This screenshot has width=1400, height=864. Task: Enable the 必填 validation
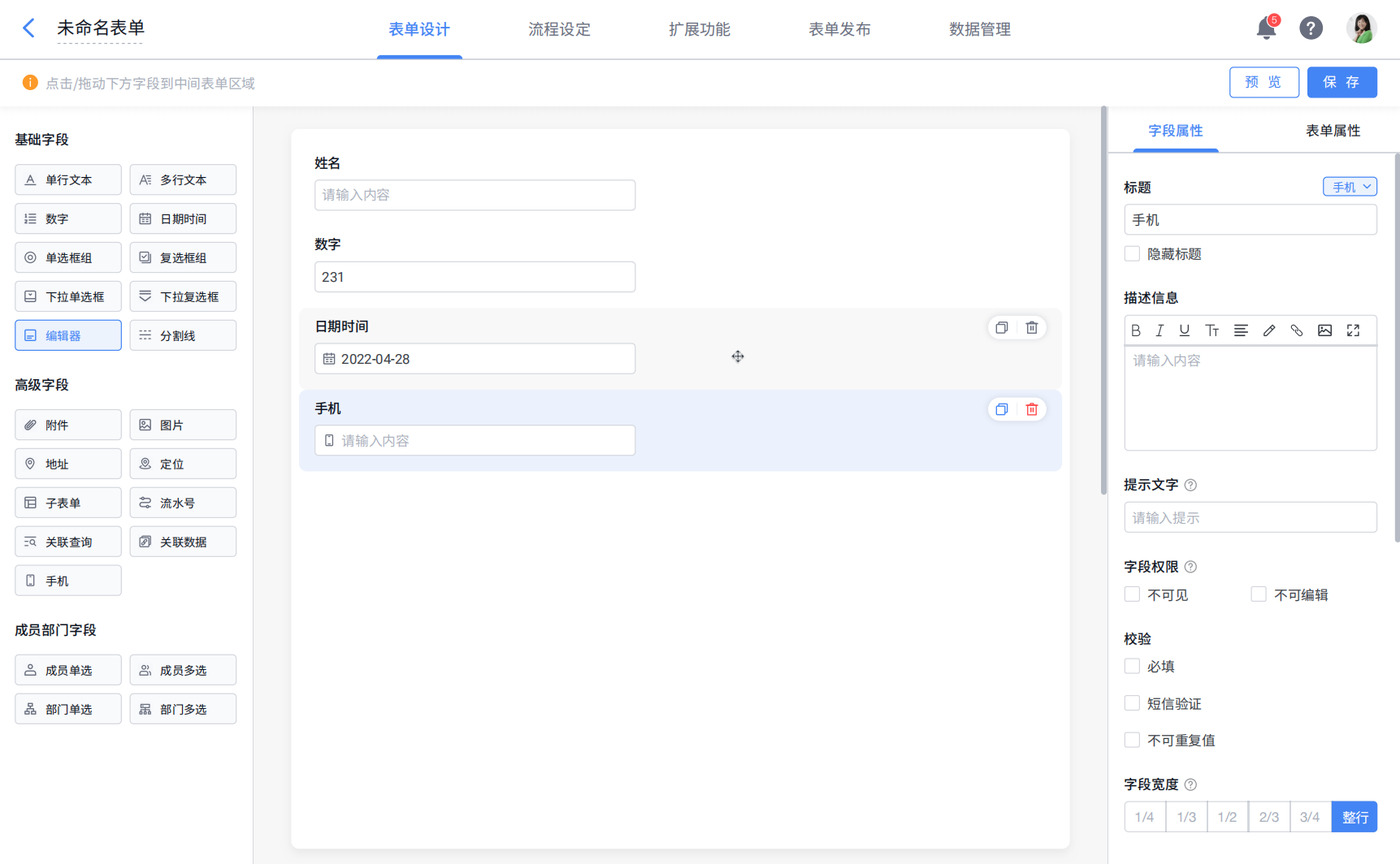[x=1133, y=666]
